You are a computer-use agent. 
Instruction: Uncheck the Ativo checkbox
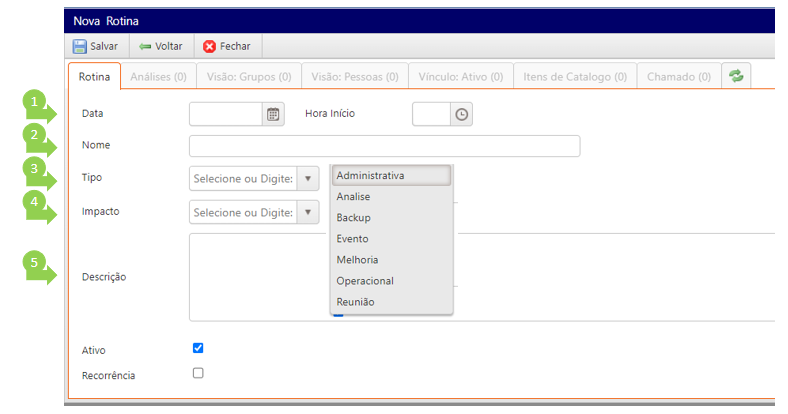tap(198, 348)
